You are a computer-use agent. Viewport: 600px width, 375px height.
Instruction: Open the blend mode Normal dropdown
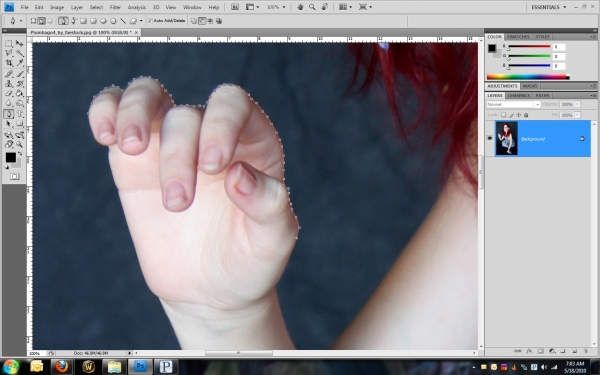[514, 104]
